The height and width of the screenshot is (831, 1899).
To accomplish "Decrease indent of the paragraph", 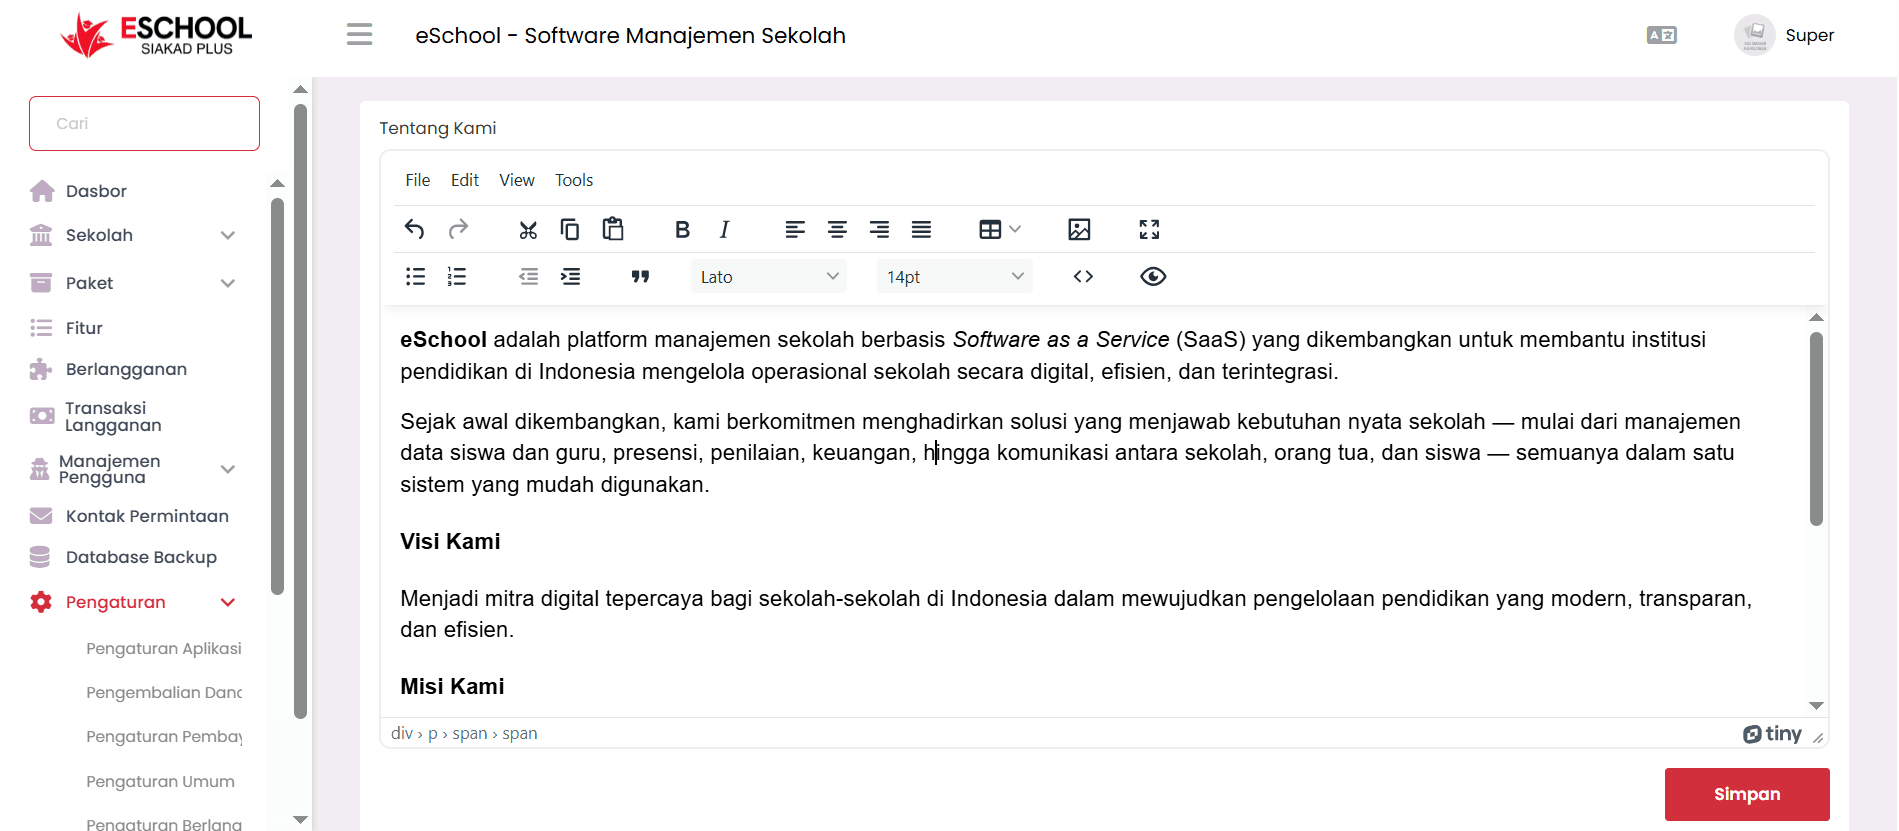I will (x=528, y=276).
